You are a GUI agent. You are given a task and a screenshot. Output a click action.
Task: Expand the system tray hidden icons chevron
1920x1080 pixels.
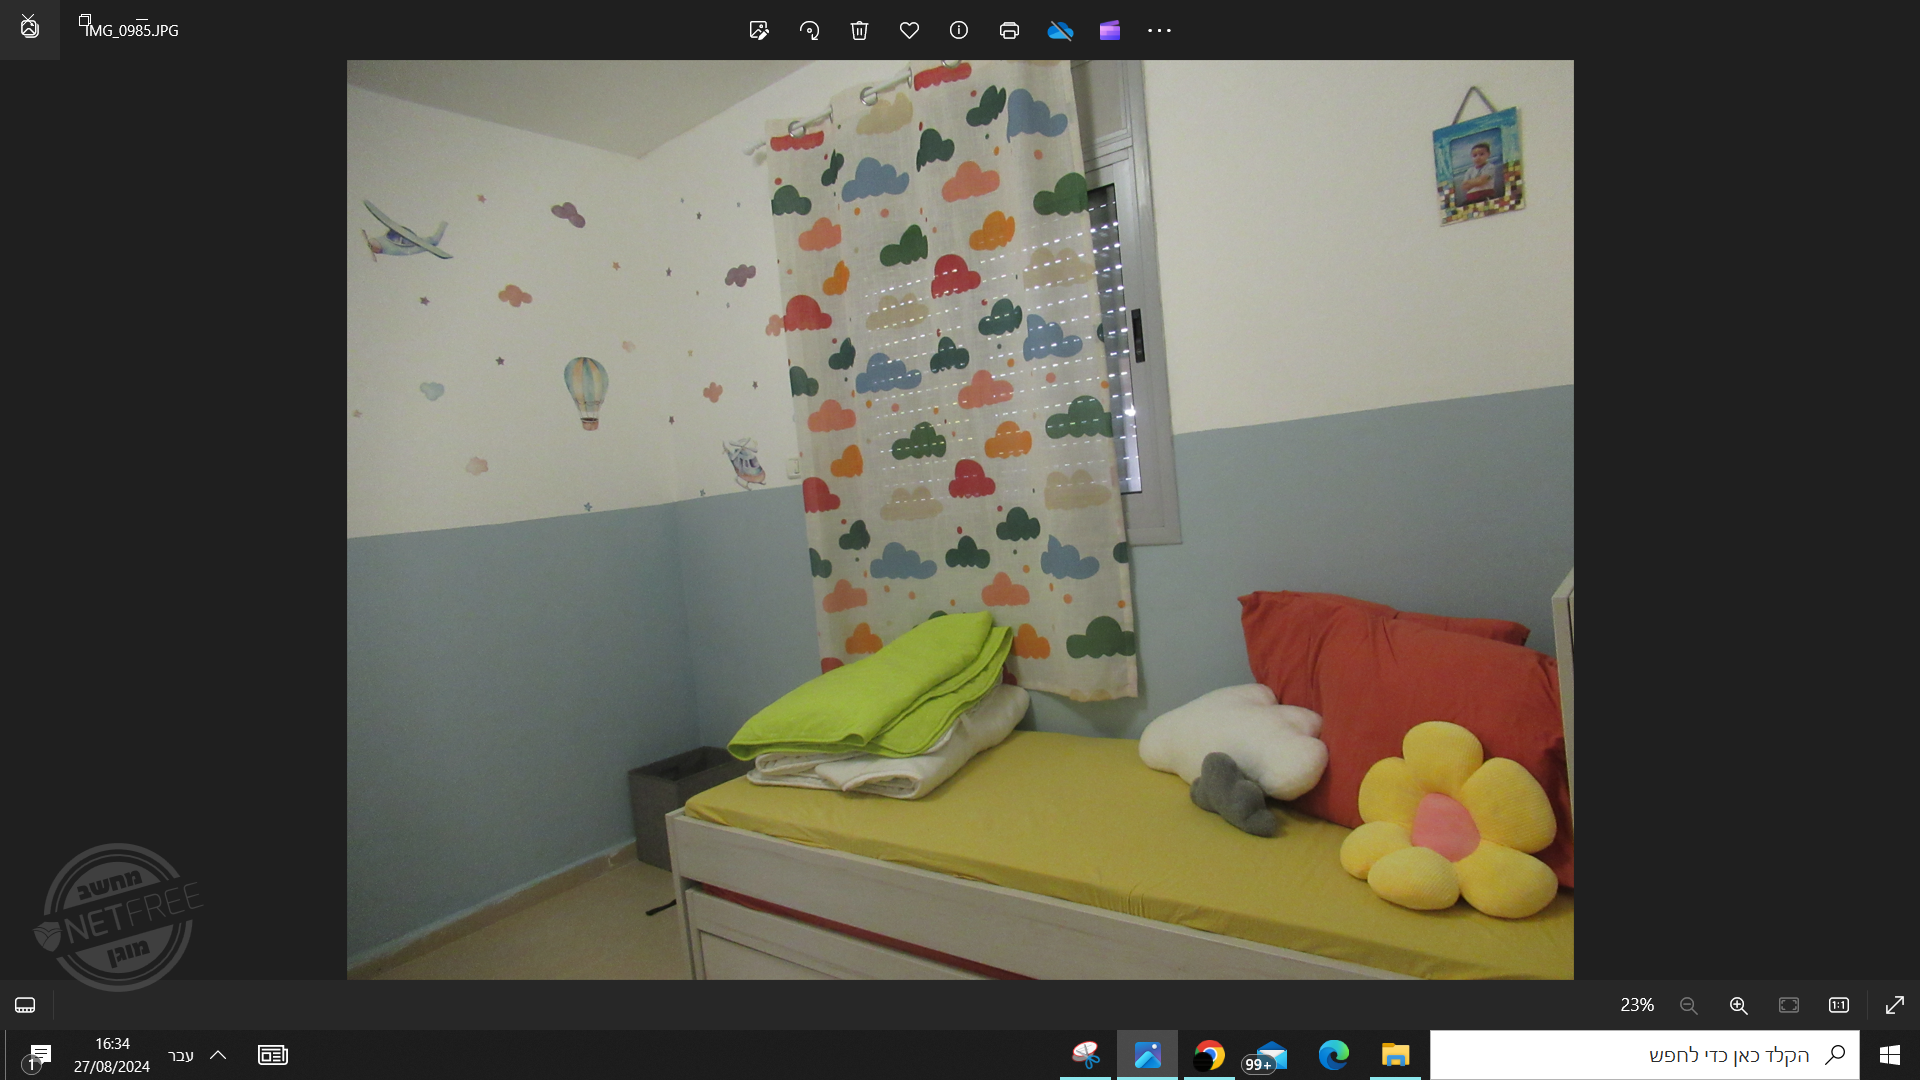[218, 1055]
